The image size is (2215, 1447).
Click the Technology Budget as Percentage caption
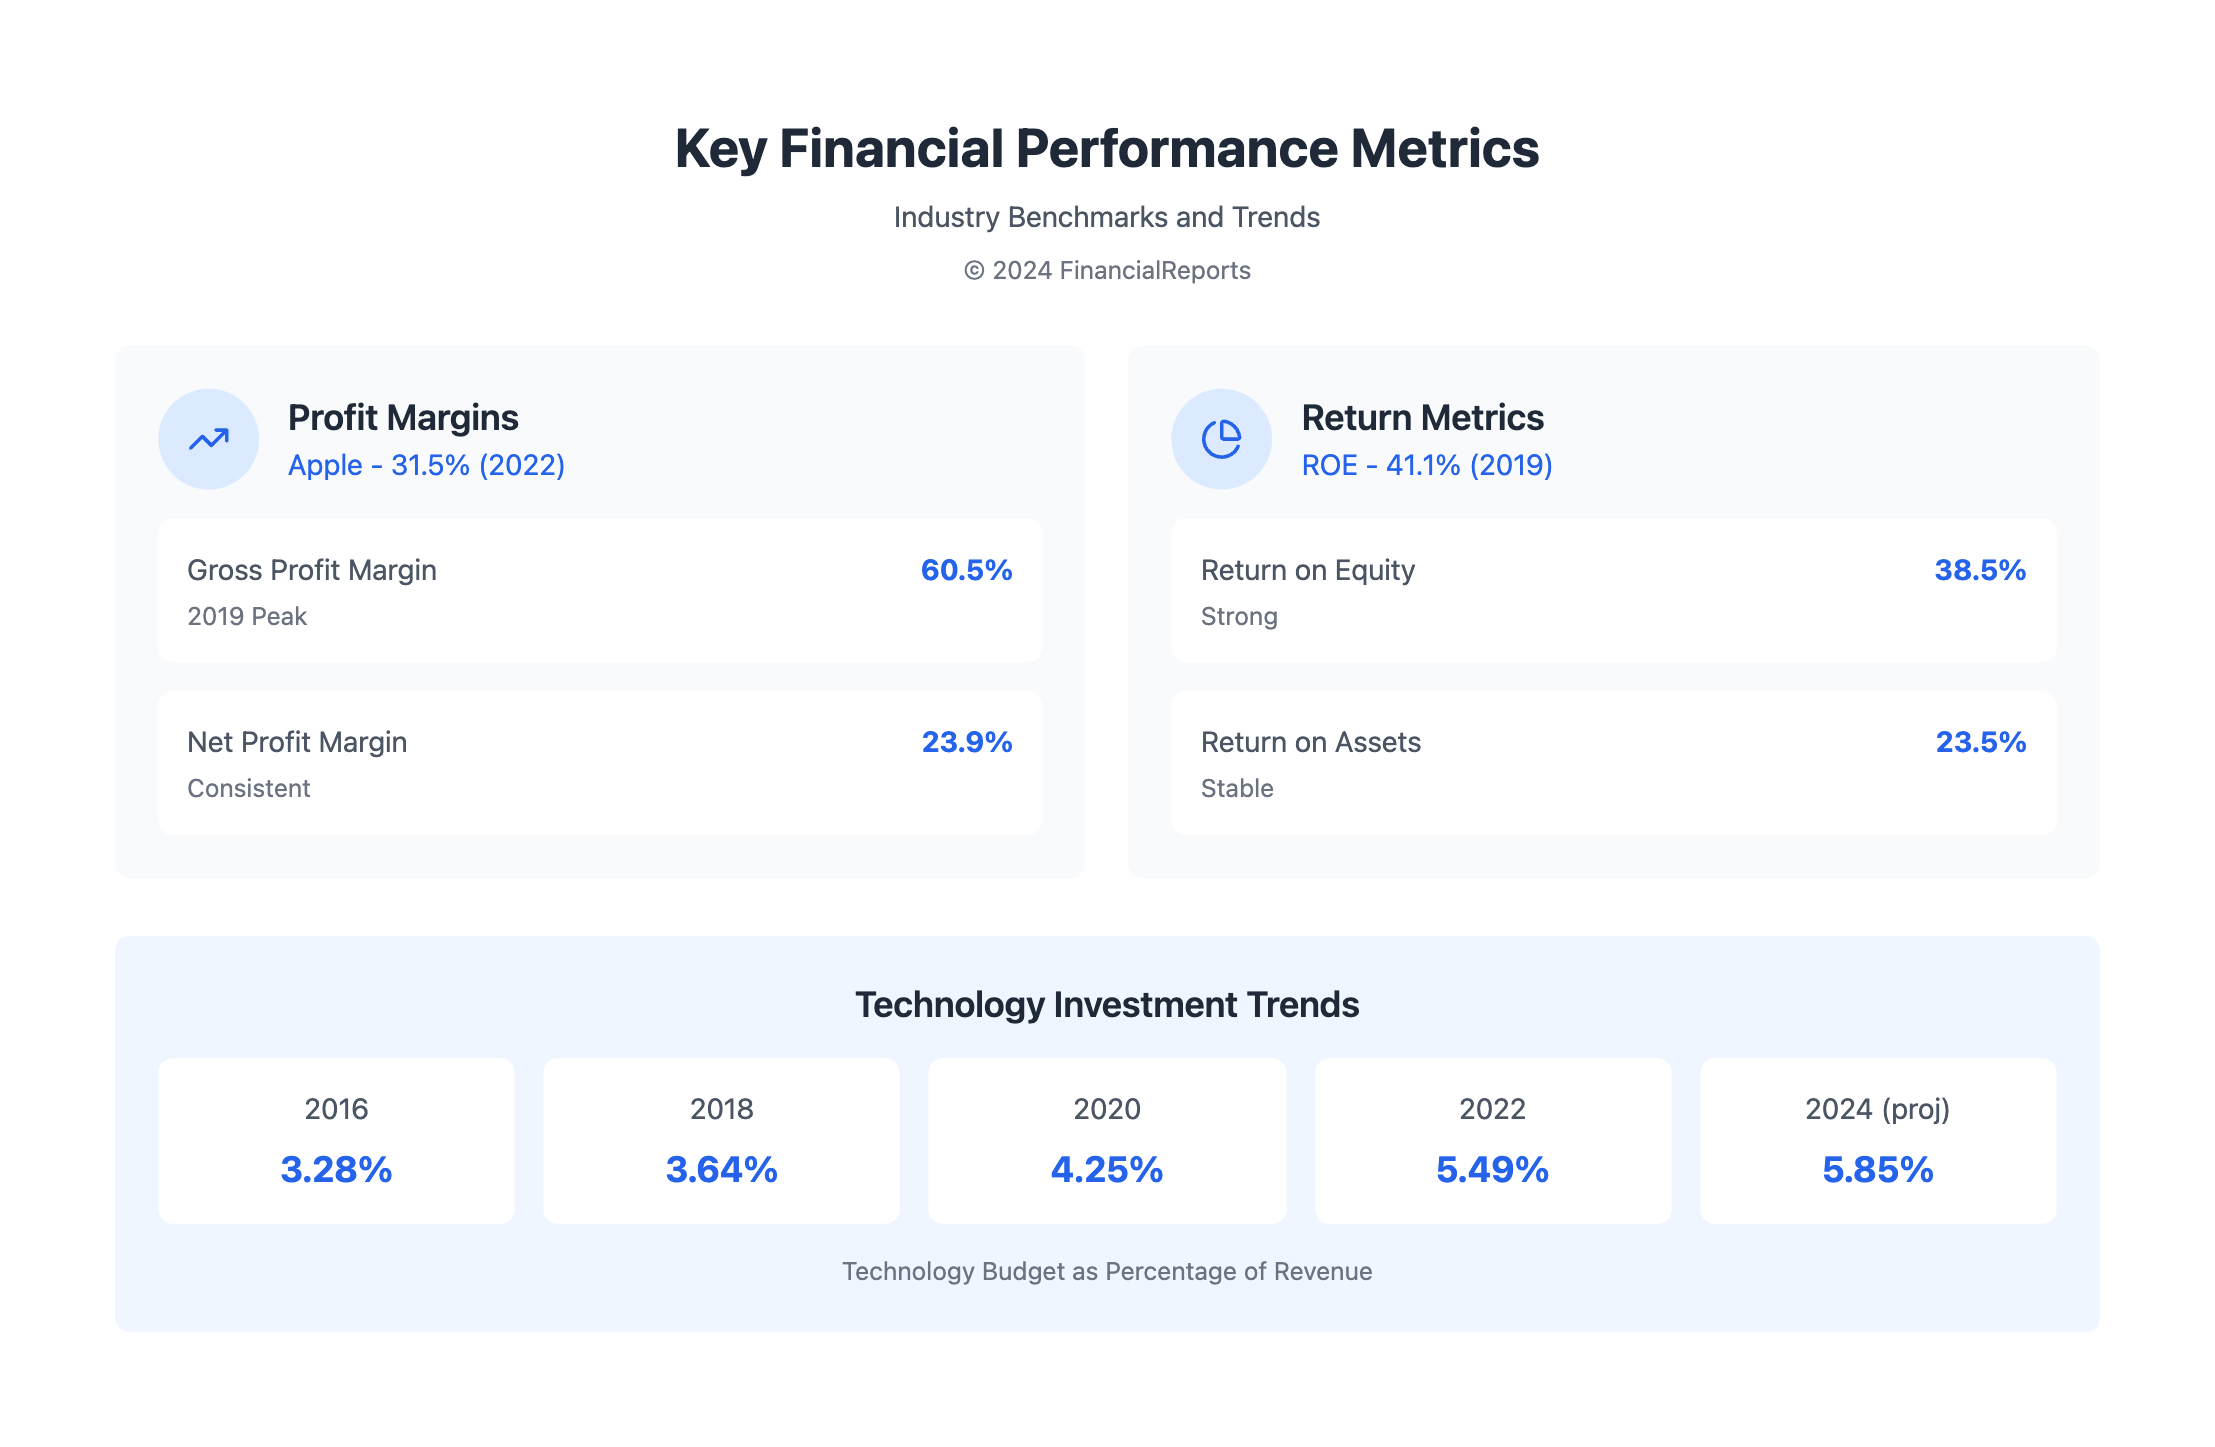pos(1107,1271)
